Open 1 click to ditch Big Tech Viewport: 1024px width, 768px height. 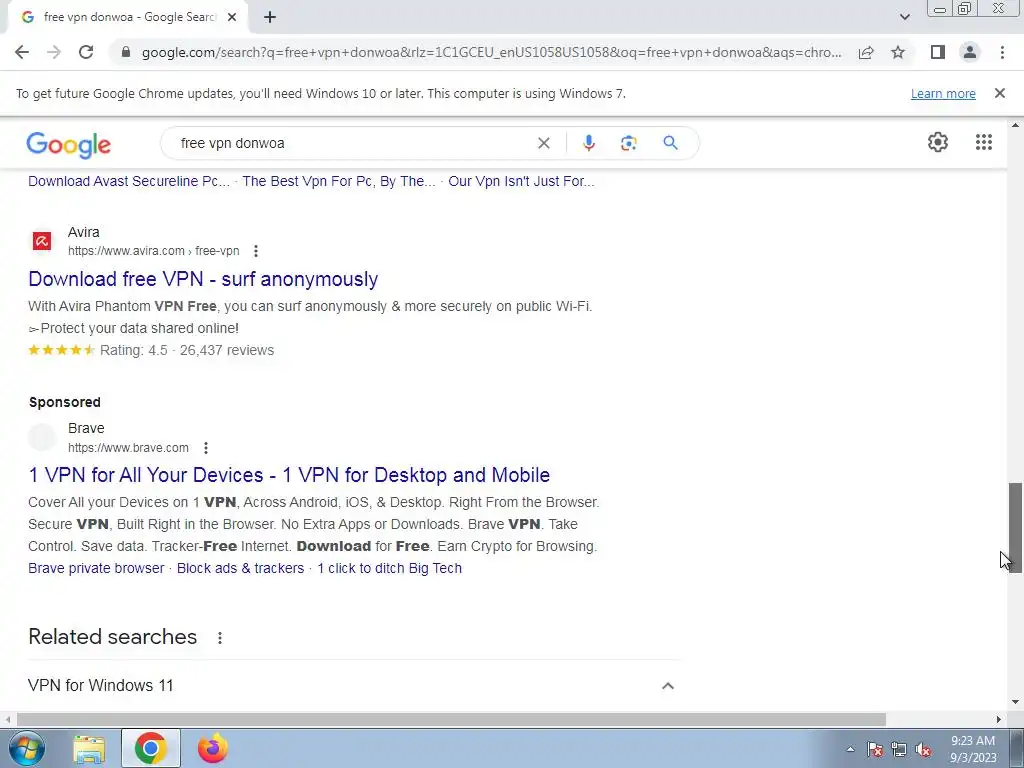pos(389,568)
